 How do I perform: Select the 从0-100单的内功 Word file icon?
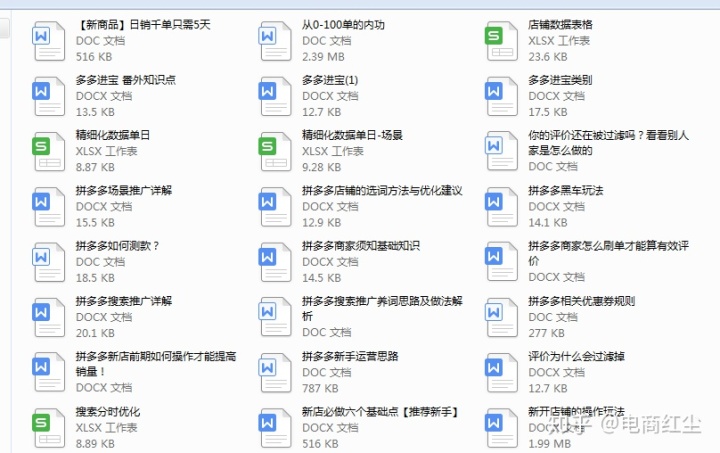coord(275,41)
